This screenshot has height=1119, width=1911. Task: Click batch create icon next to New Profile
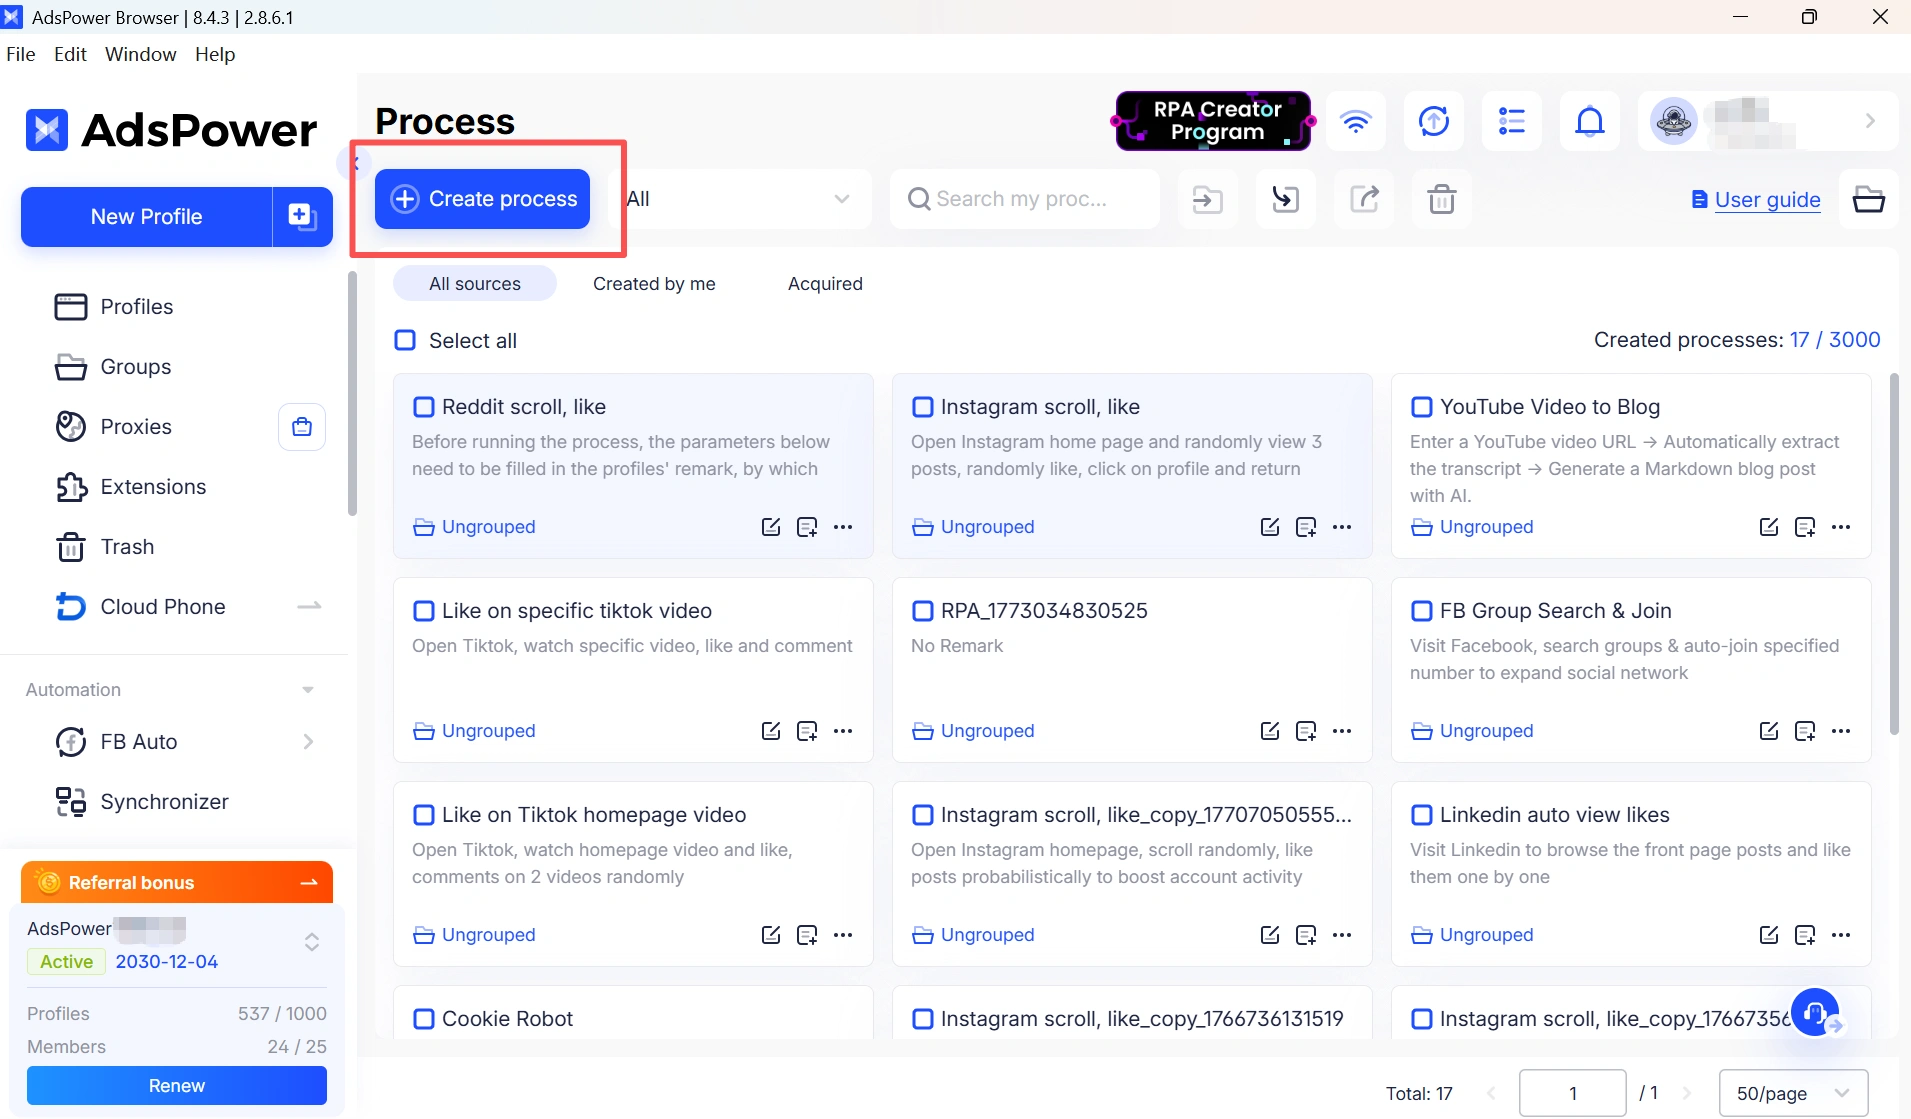[x=302, y=216]
